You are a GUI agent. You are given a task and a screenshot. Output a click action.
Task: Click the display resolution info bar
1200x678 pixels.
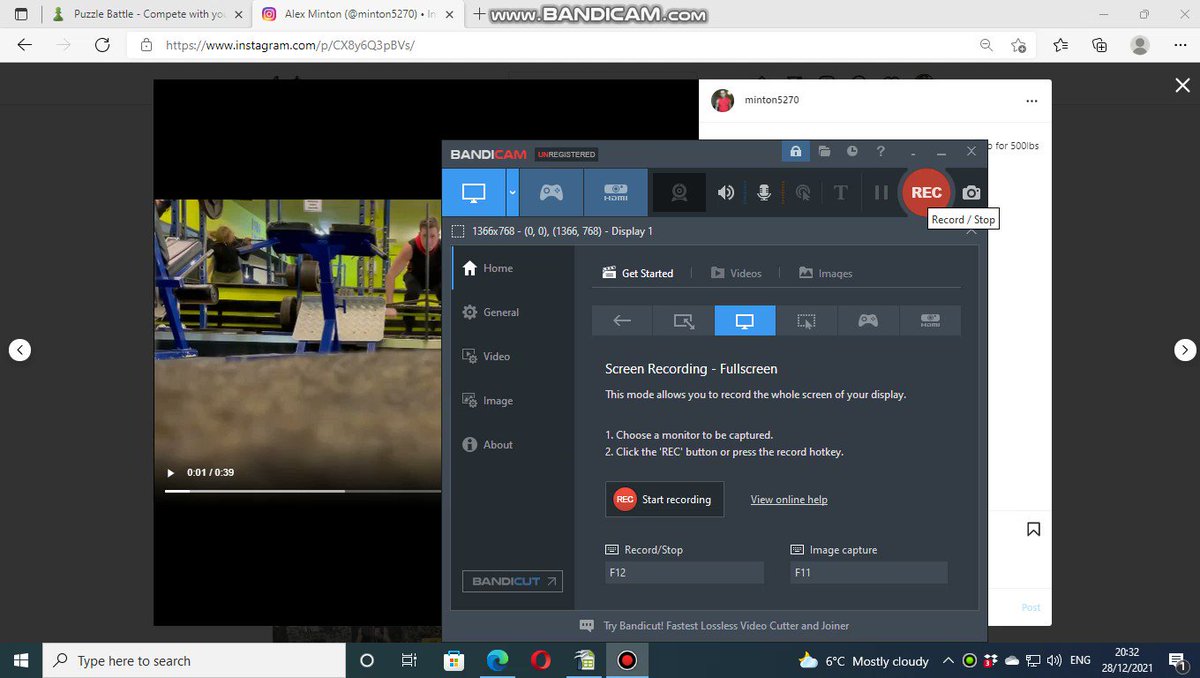(552, 231)
